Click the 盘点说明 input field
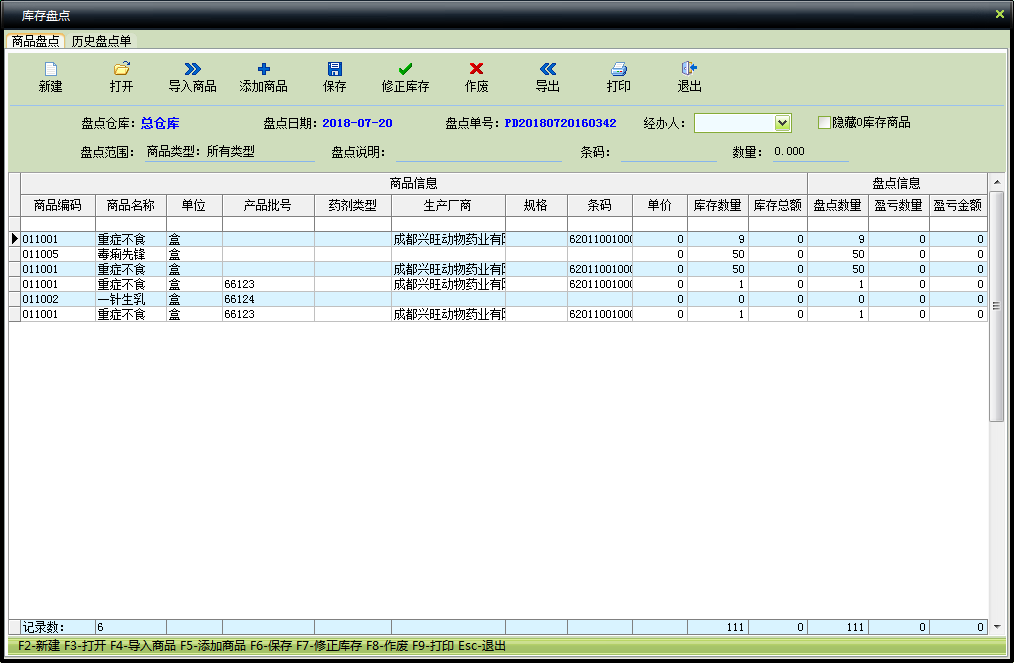1014x663 pixels. (x=479, y=152)
